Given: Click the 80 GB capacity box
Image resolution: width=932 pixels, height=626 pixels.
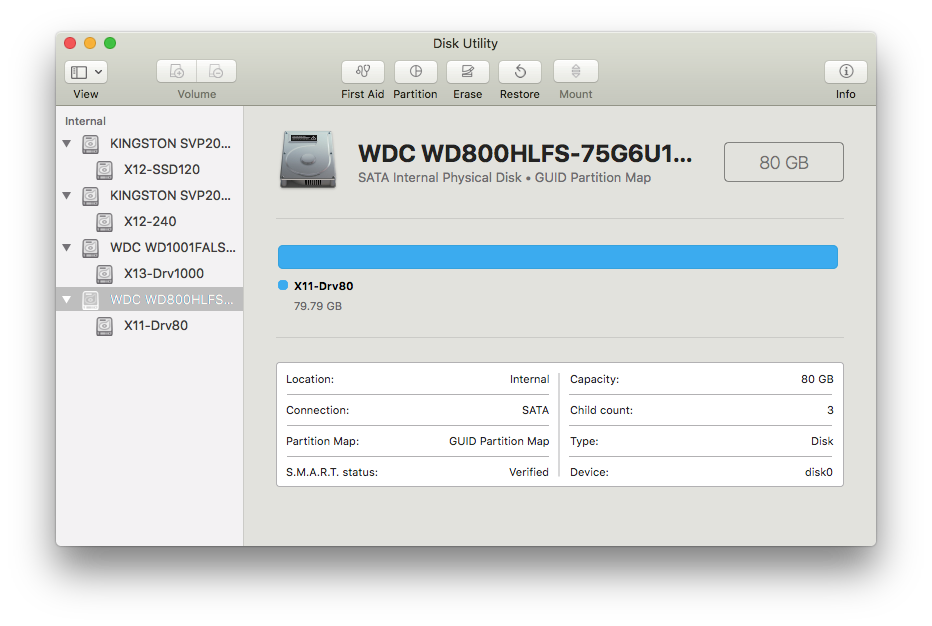Looking at the screenshot, I should point(783,162).
